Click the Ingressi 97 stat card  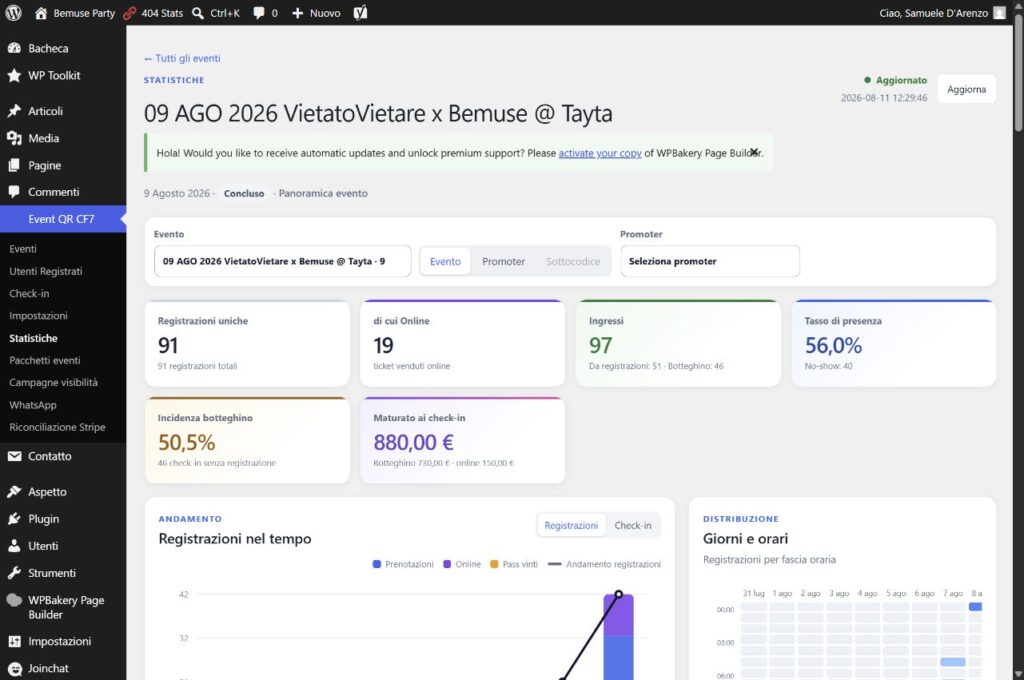pos(678,343)
